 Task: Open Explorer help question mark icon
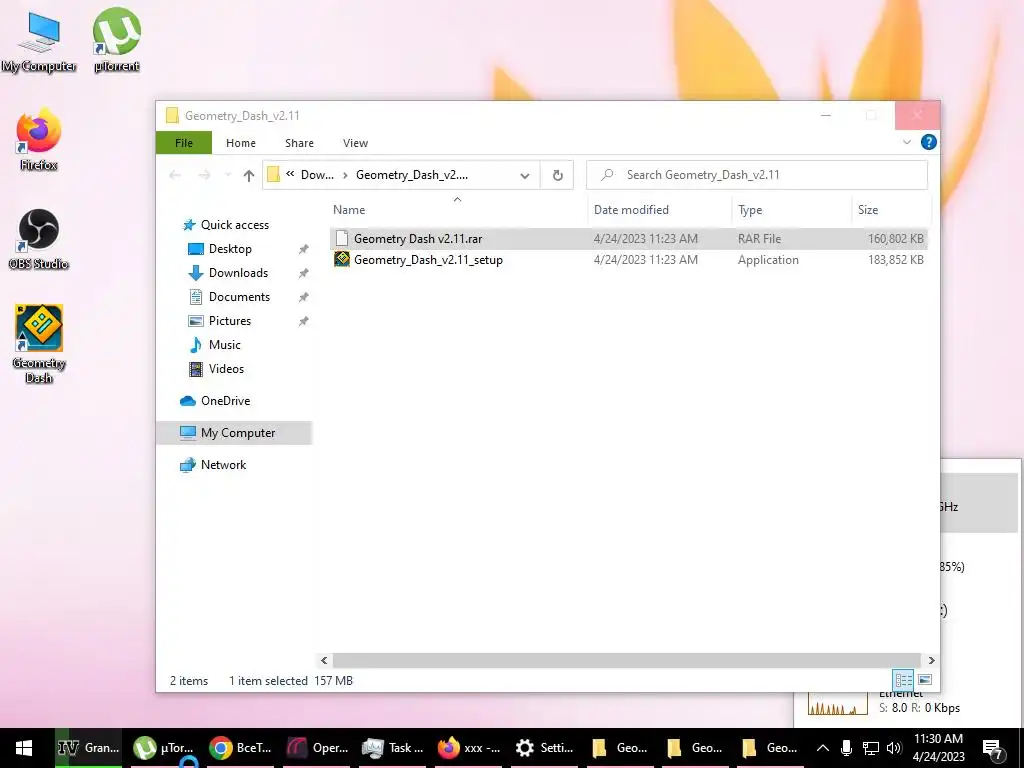[928, 142]
